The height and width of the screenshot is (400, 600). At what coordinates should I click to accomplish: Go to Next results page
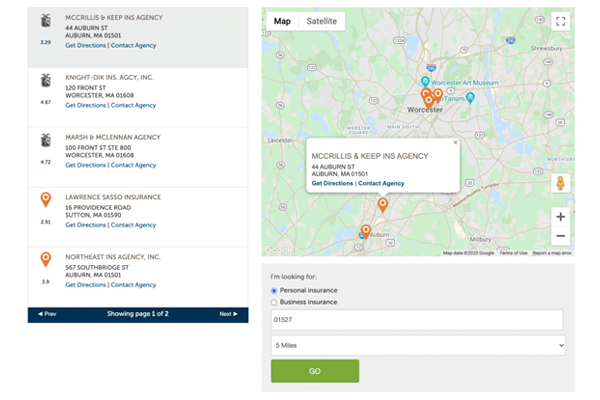click(x=228, y=314)
